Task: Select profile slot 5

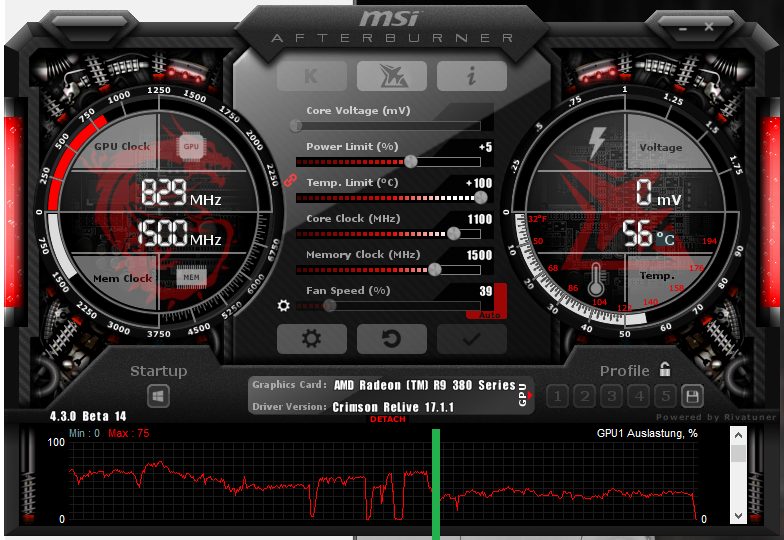Action: tap(666, 396)
